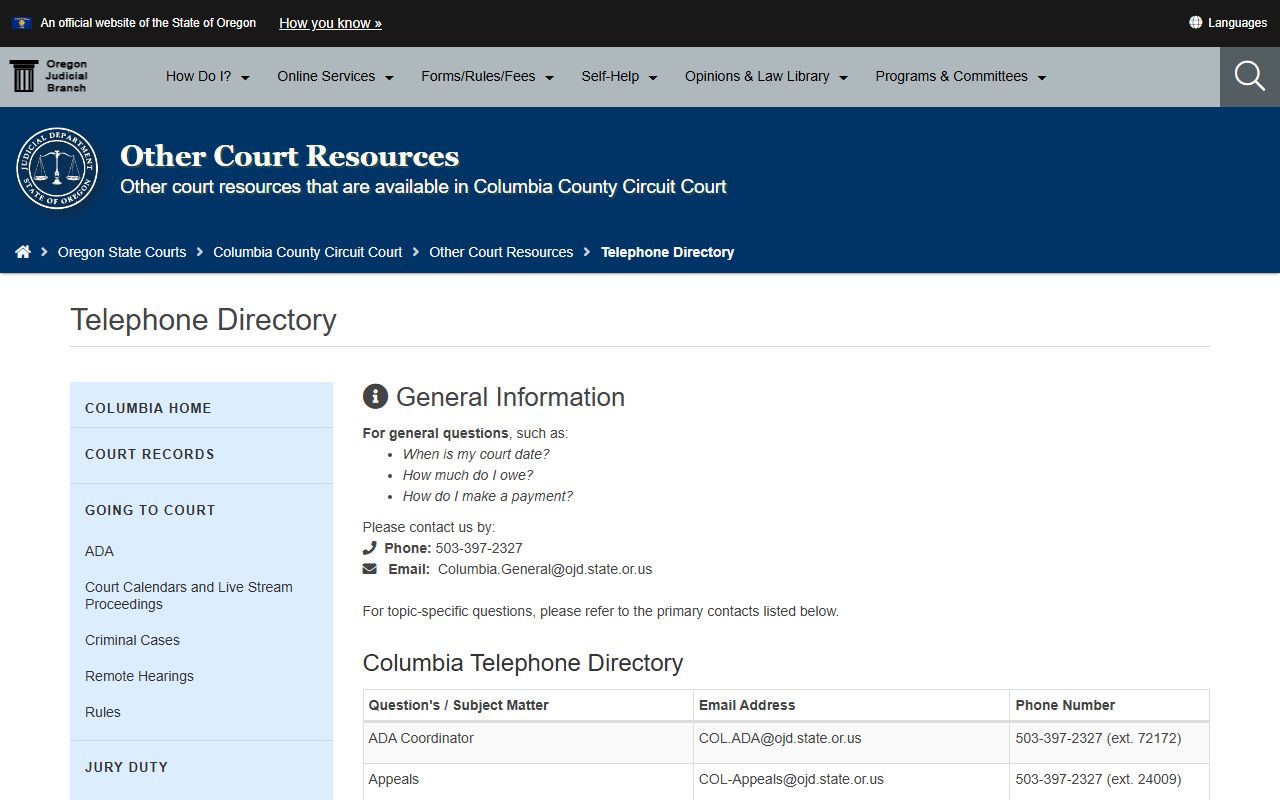Click the phone handset icon

pyautogui.click(x=370, y=548)
